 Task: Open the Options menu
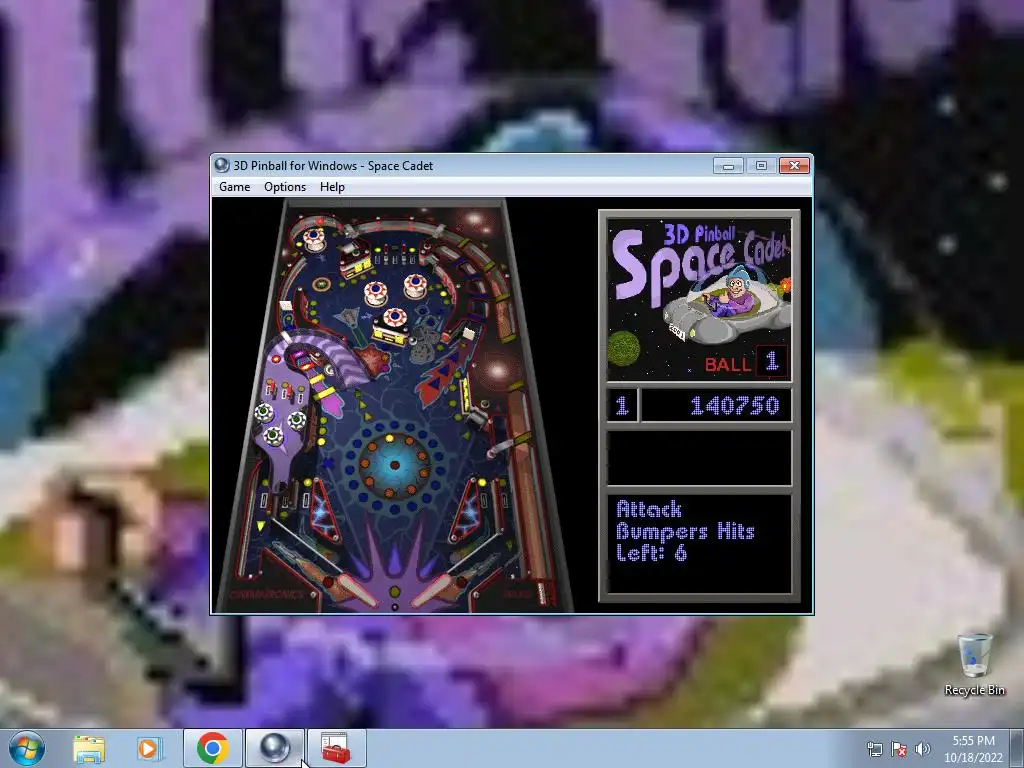coord(285,187)
